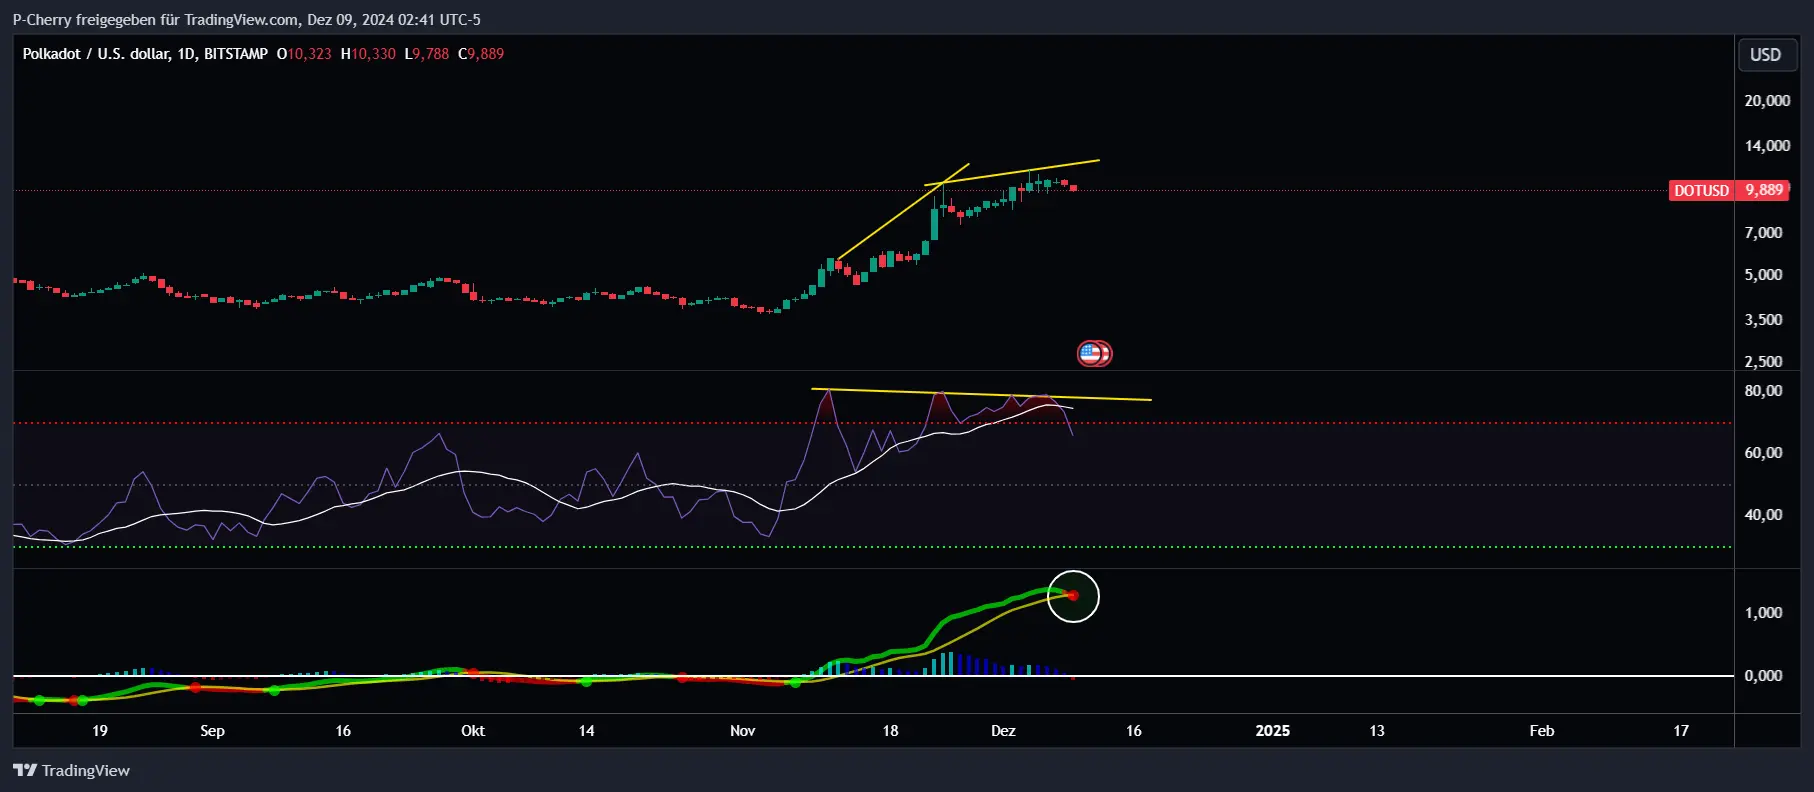Viewport: 1814px width, 792px height.
Task: Click the 80,00 RSI axis label
Action: click(x=1763, y=391)
